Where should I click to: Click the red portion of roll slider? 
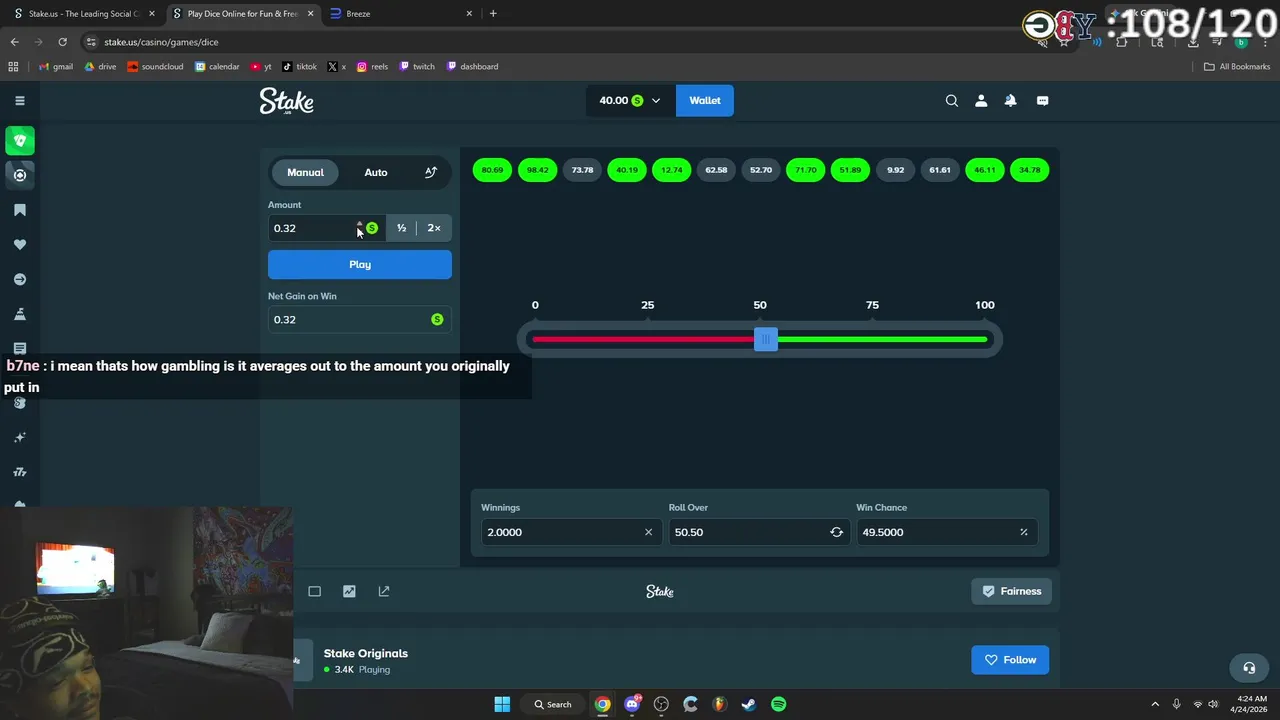click(x=643, y=339)
